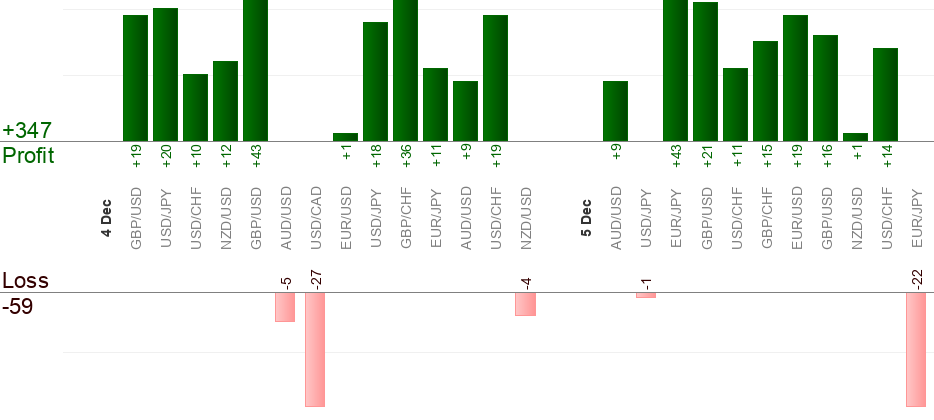
Task: Click the small USD/JPY -1 loss bar
Action: (x=646, y=295)
